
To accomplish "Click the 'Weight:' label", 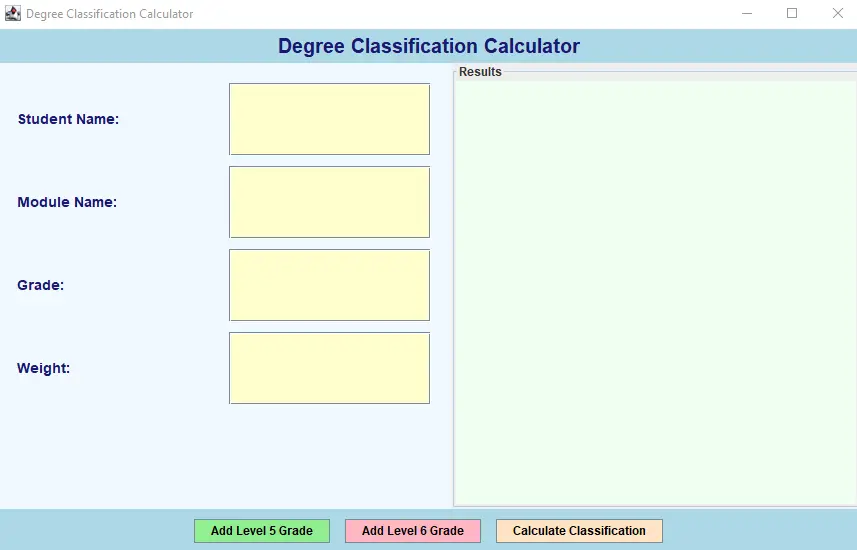I will [44, 368].
